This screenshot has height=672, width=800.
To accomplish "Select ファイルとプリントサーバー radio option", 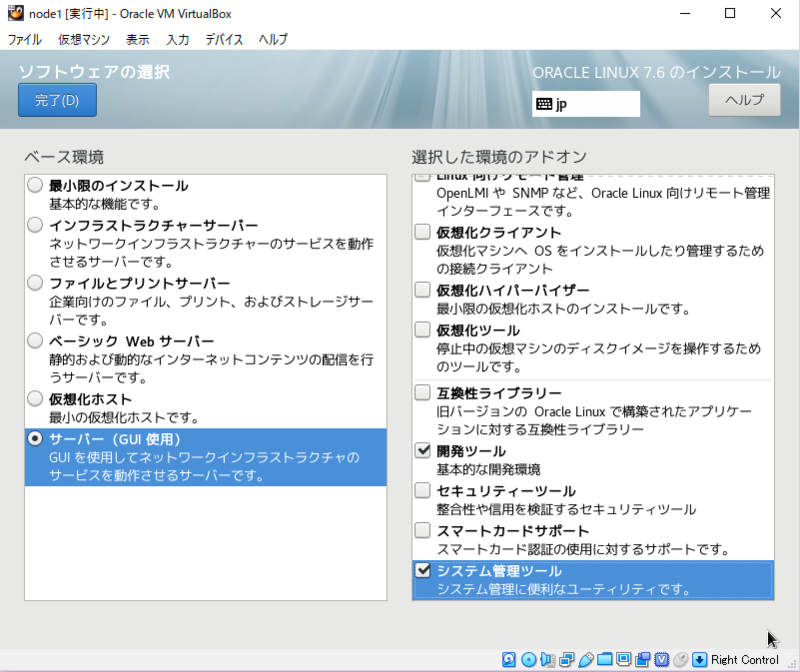I will click(35, 282).
